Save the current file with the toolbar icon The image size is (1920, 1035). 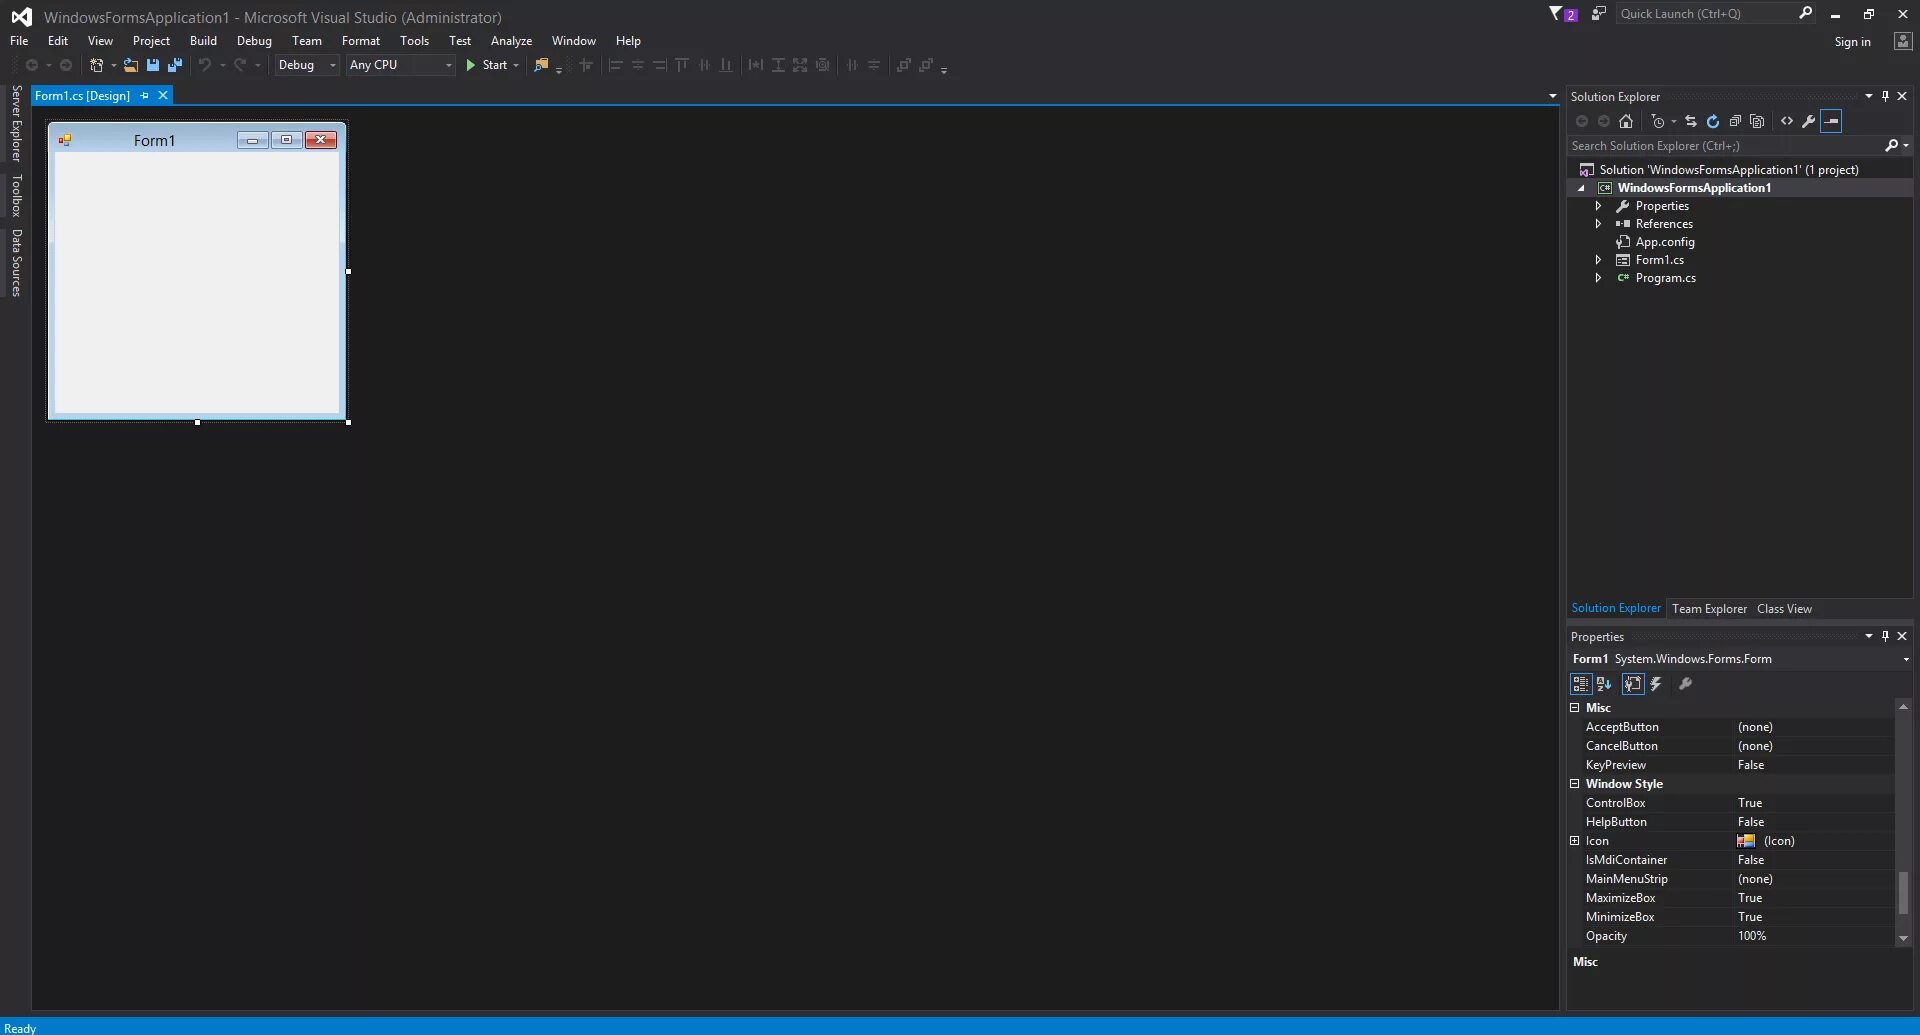(x=153, y=65)
